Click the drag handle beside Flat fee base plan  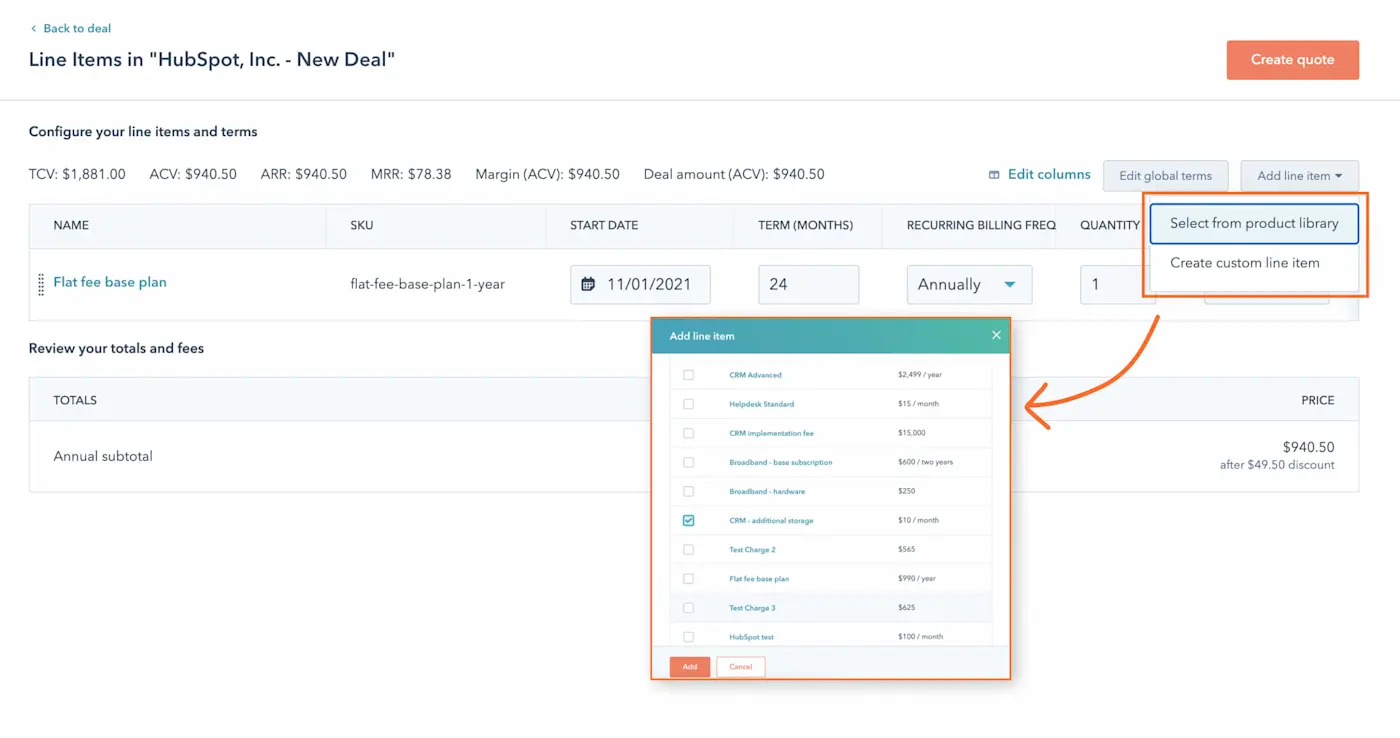[41, 284]
